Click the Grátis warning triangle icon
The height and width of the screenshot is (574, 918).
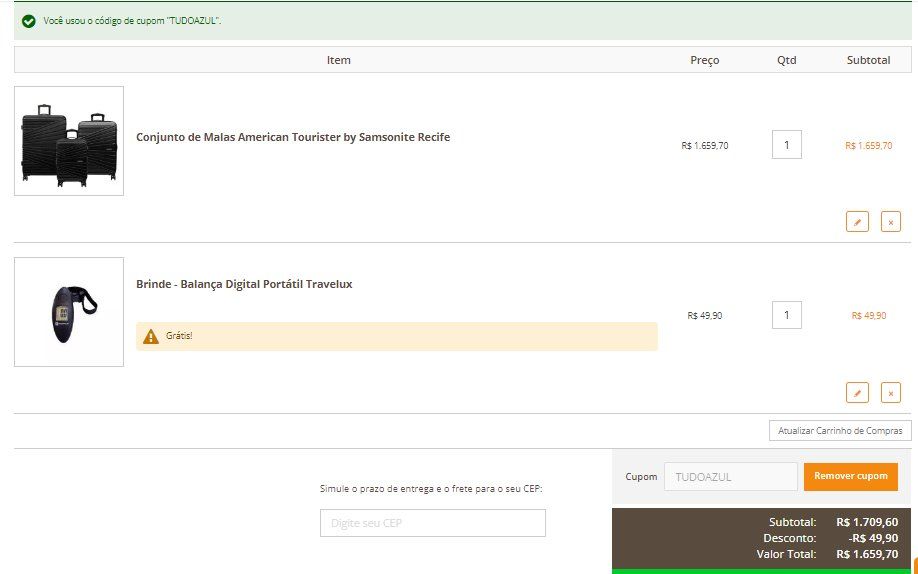(150, 336)
